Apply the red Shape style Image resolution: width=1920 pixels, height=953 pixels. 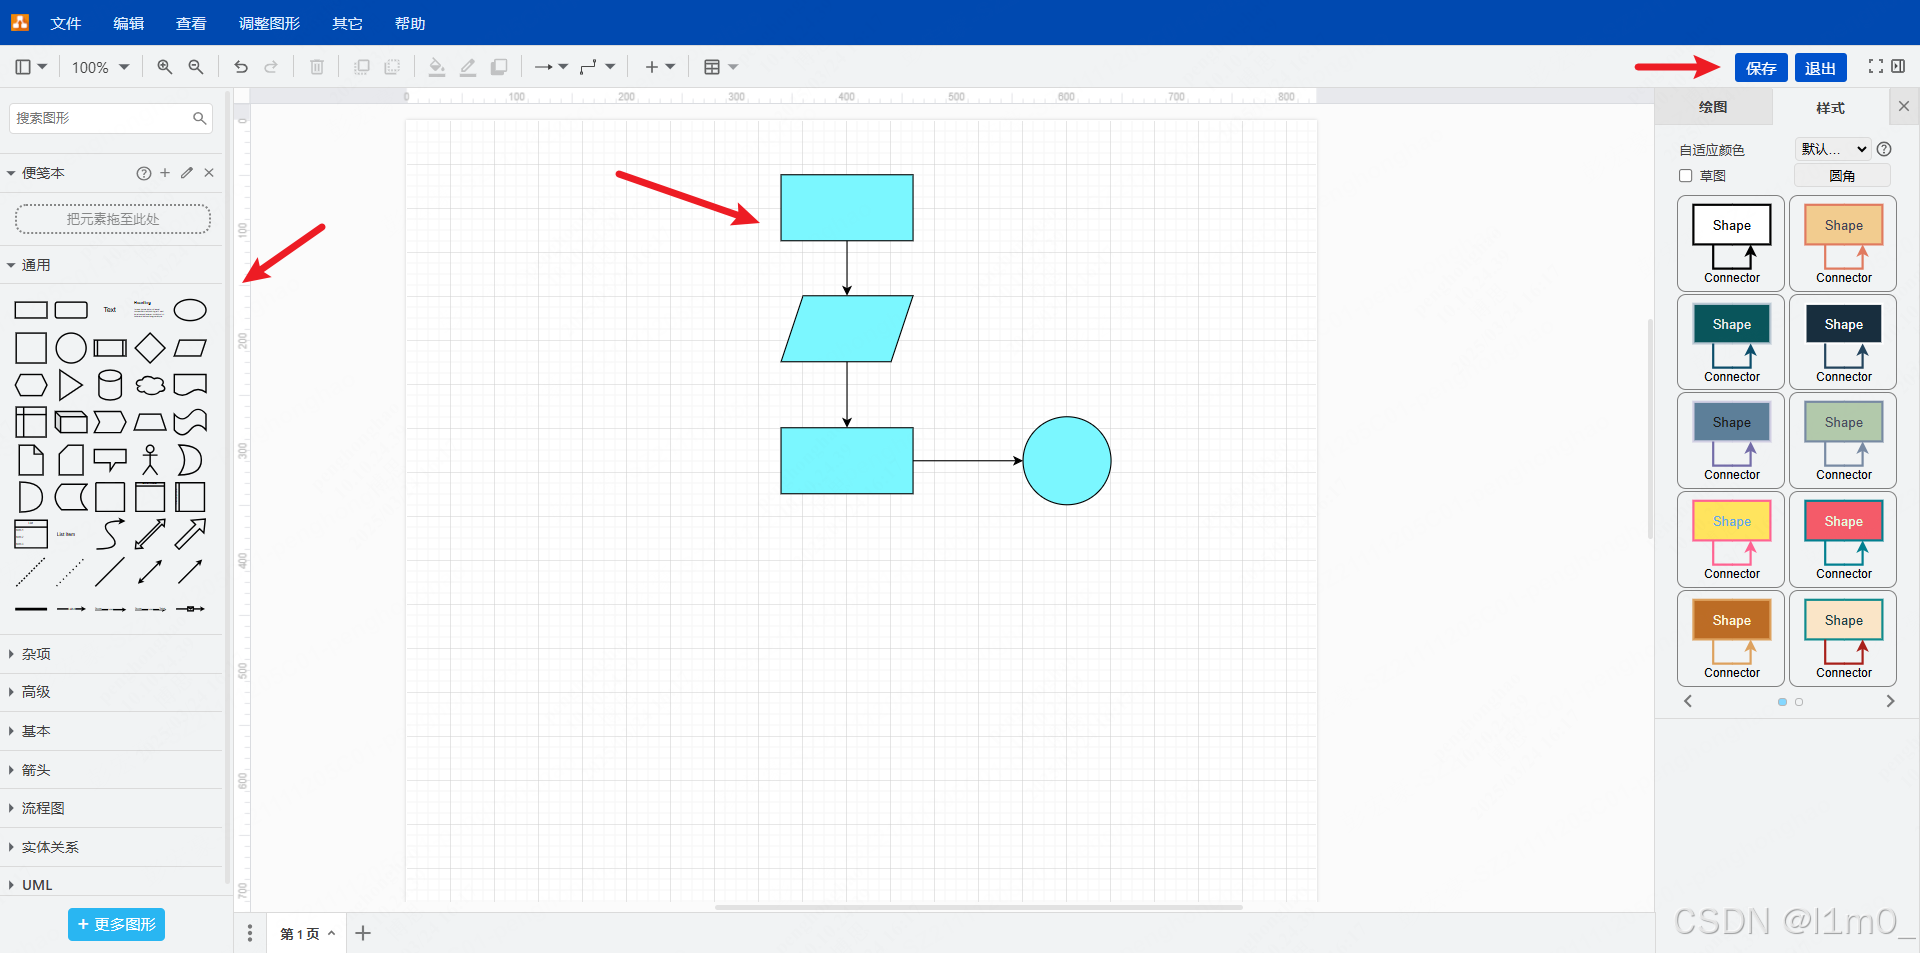pyautogui.click(x=1843, y=539)
